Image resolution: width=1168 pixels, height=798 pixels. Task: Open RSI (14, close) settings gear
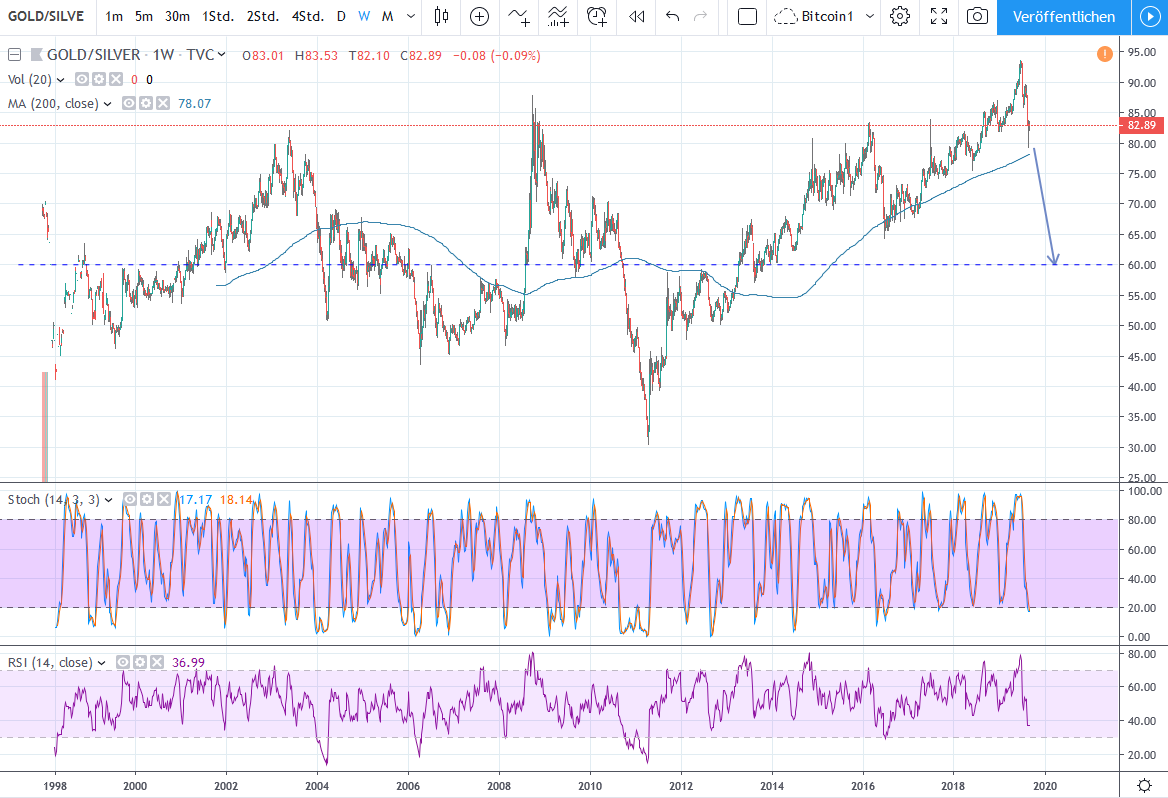tap(139, 662)
